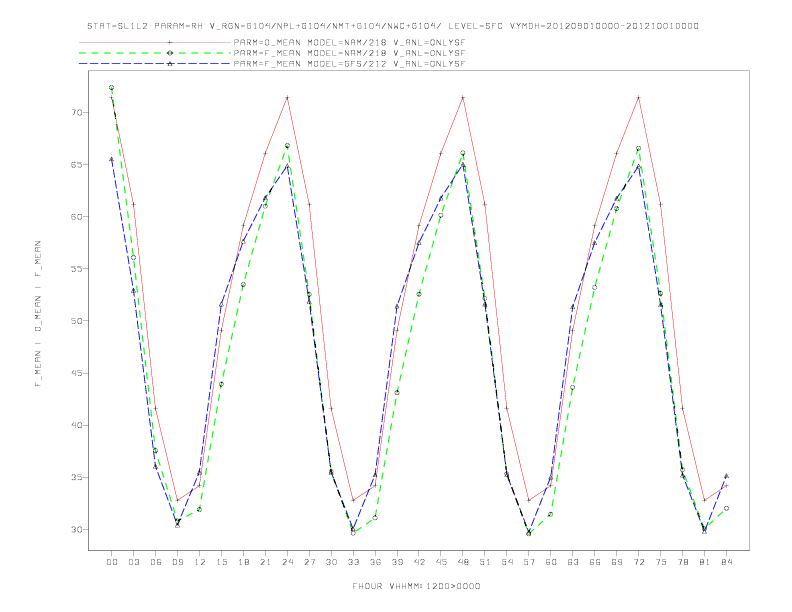Click the x-axis tick label 48

pyautogui.click(x=463, y=562)
